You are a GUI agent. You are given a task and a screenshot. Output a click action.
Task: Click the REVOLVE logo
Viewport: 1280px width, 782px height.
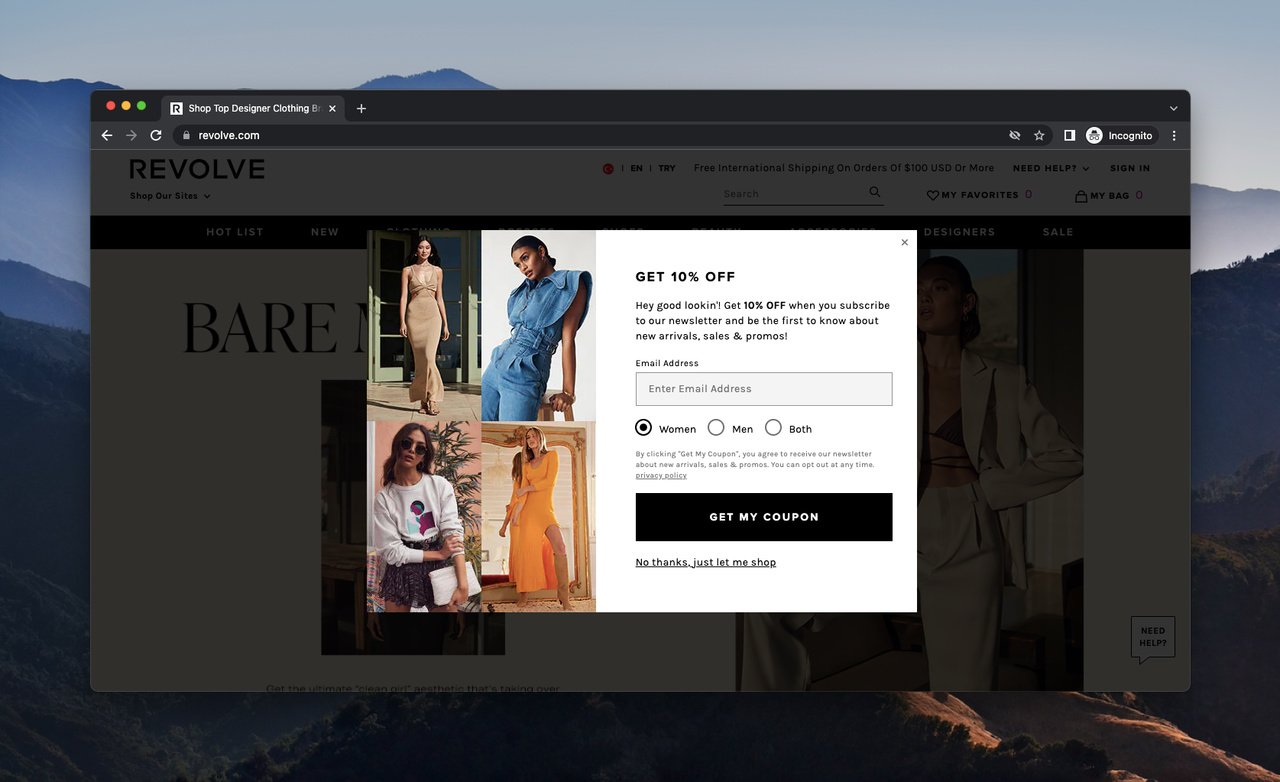pos(196,169)
